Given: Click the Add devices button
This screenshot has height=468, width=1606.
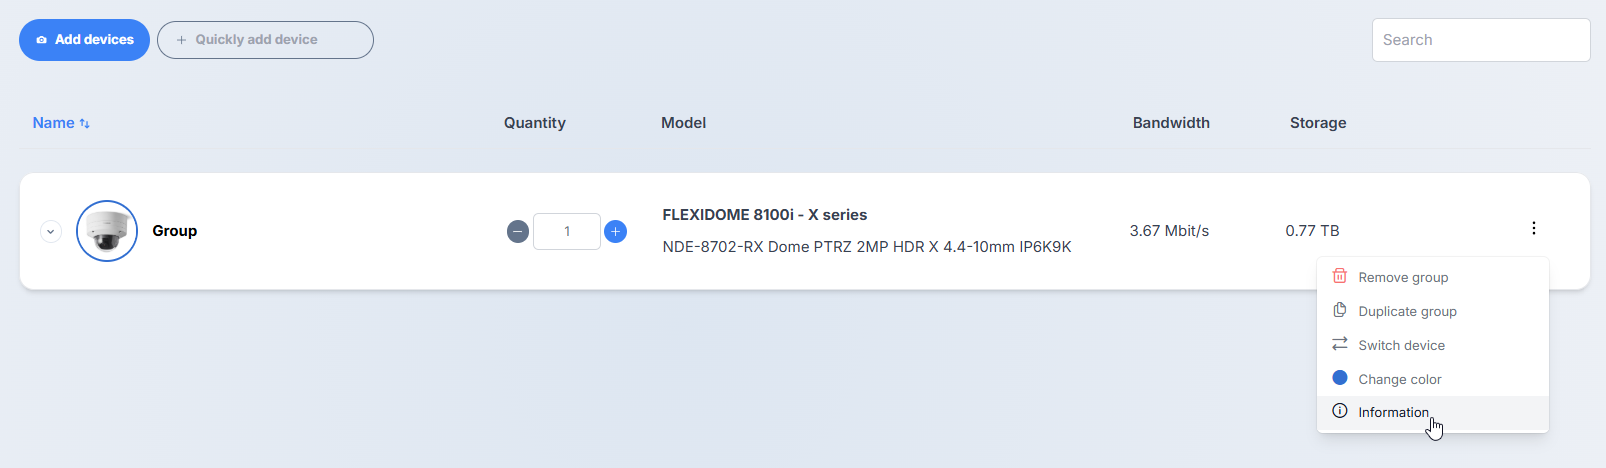Looking at the screenshot, I should [85, 40].
